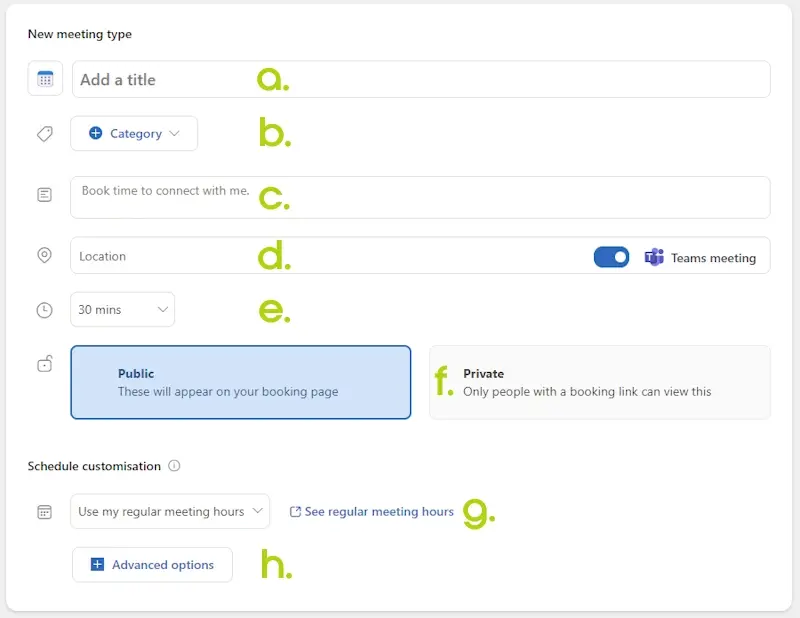Open the Category dropdown

[134, 133]
